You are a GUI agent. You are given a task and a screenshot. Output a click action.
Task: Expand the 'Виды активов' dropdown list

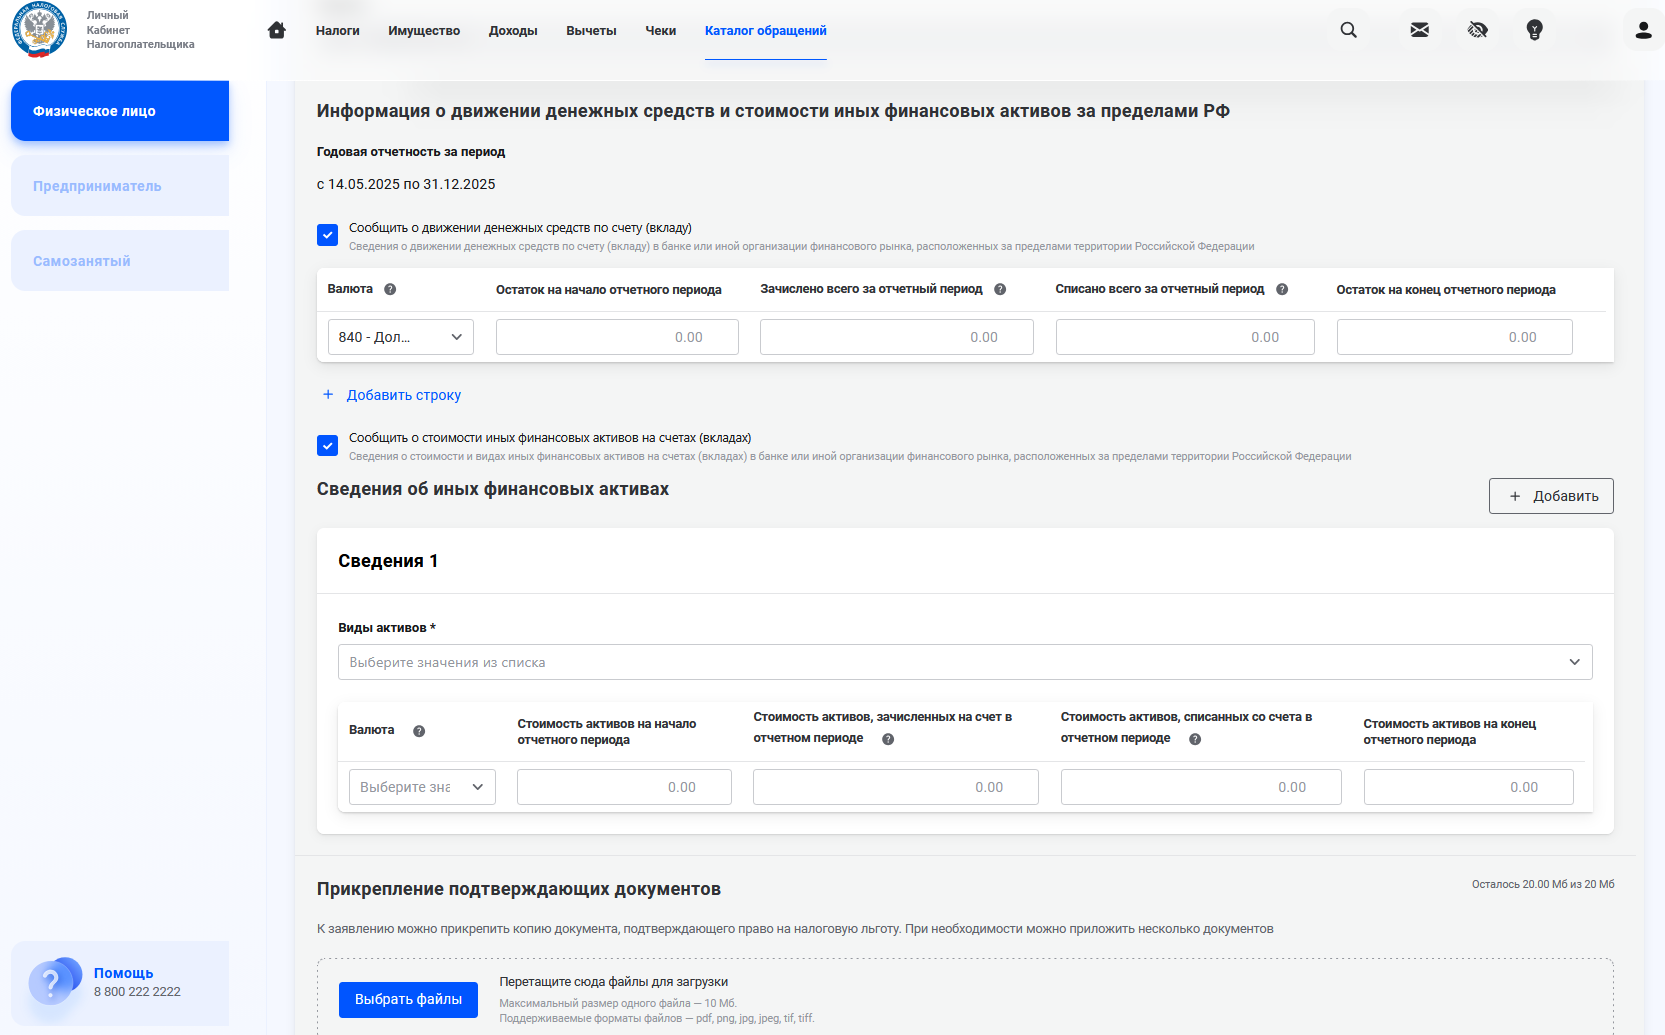coord(964,662)
